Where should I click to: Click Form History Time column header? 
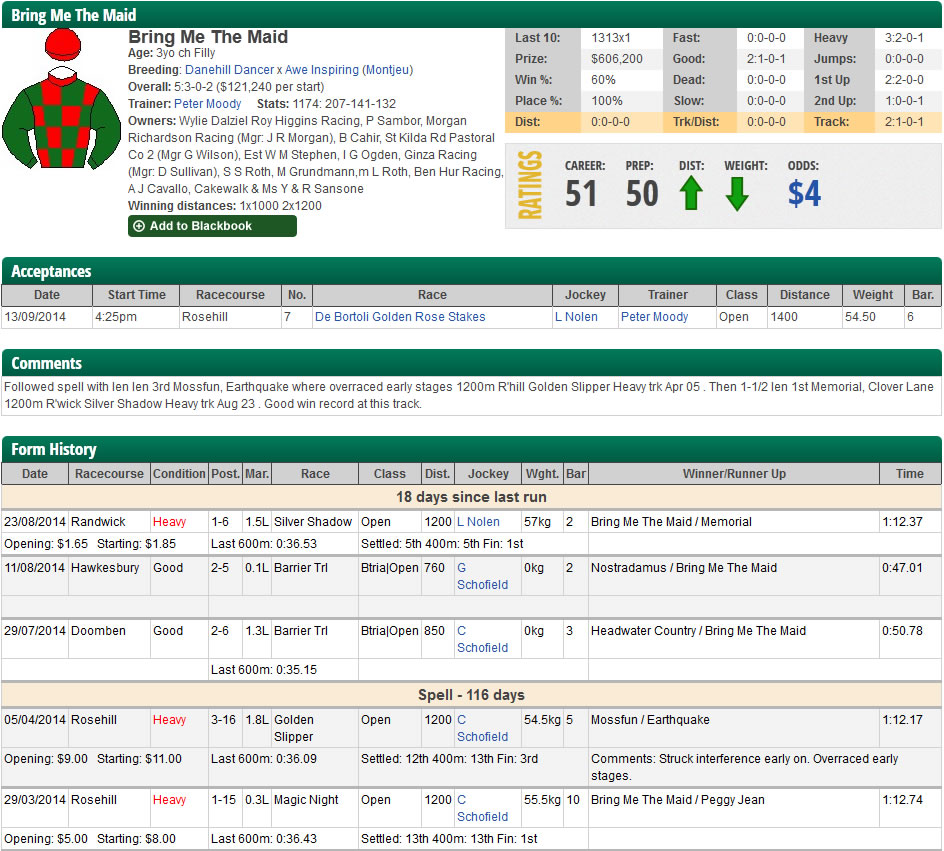coord(910,474)
